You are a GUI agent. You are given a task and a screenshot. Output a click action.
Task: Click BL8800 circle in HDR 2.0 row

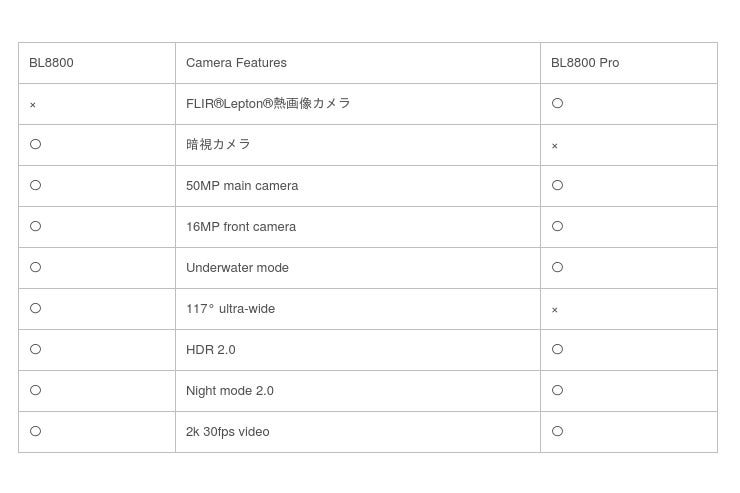[35, 349]
